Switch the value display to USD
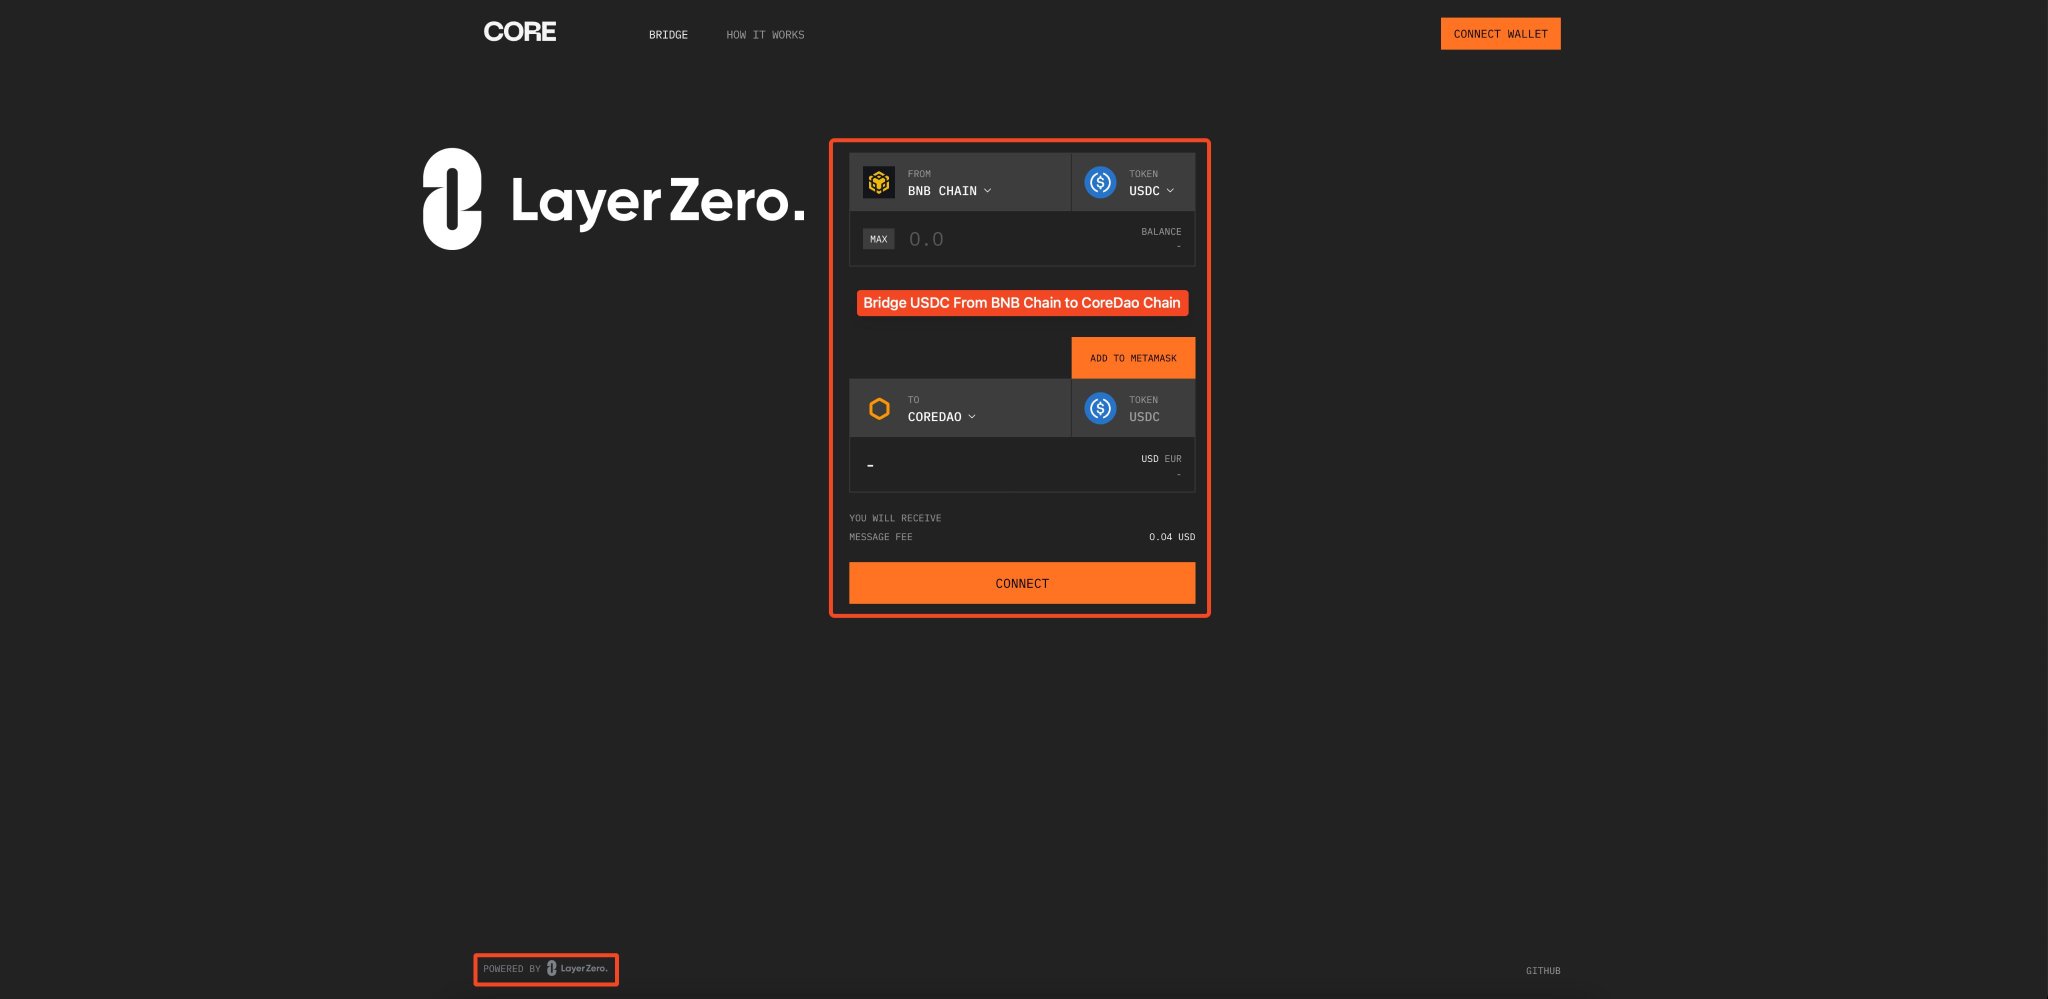This screenshot has width=2048, height=999. [x=1150, y=459]
